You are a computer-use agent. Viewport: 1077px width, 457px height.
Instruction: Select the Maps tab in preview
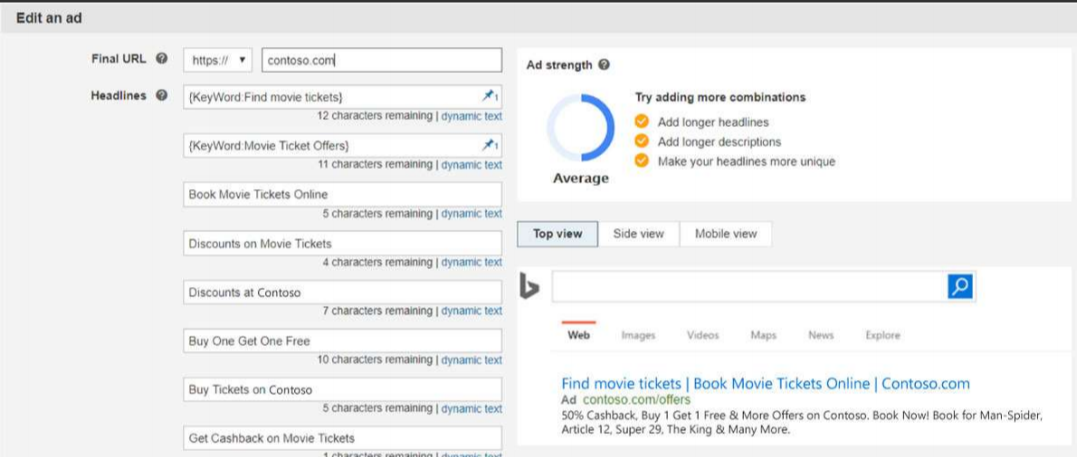point(763,335)
